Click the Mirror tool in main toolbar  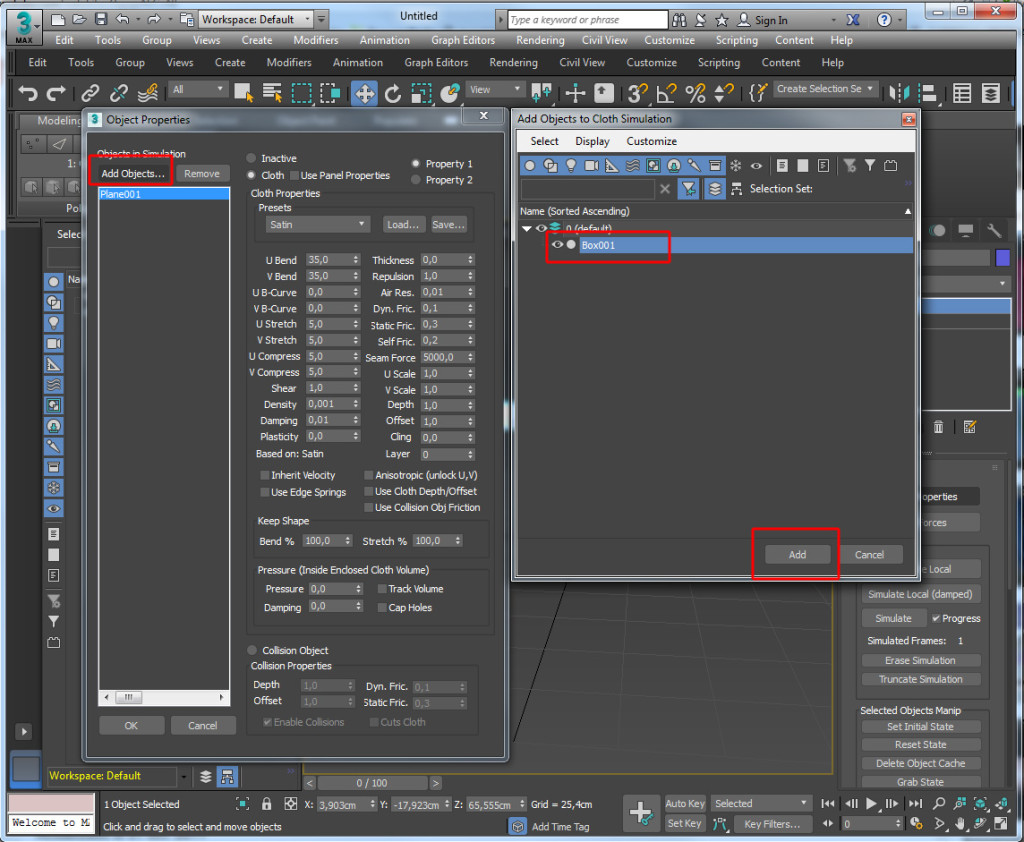[897, 93]
